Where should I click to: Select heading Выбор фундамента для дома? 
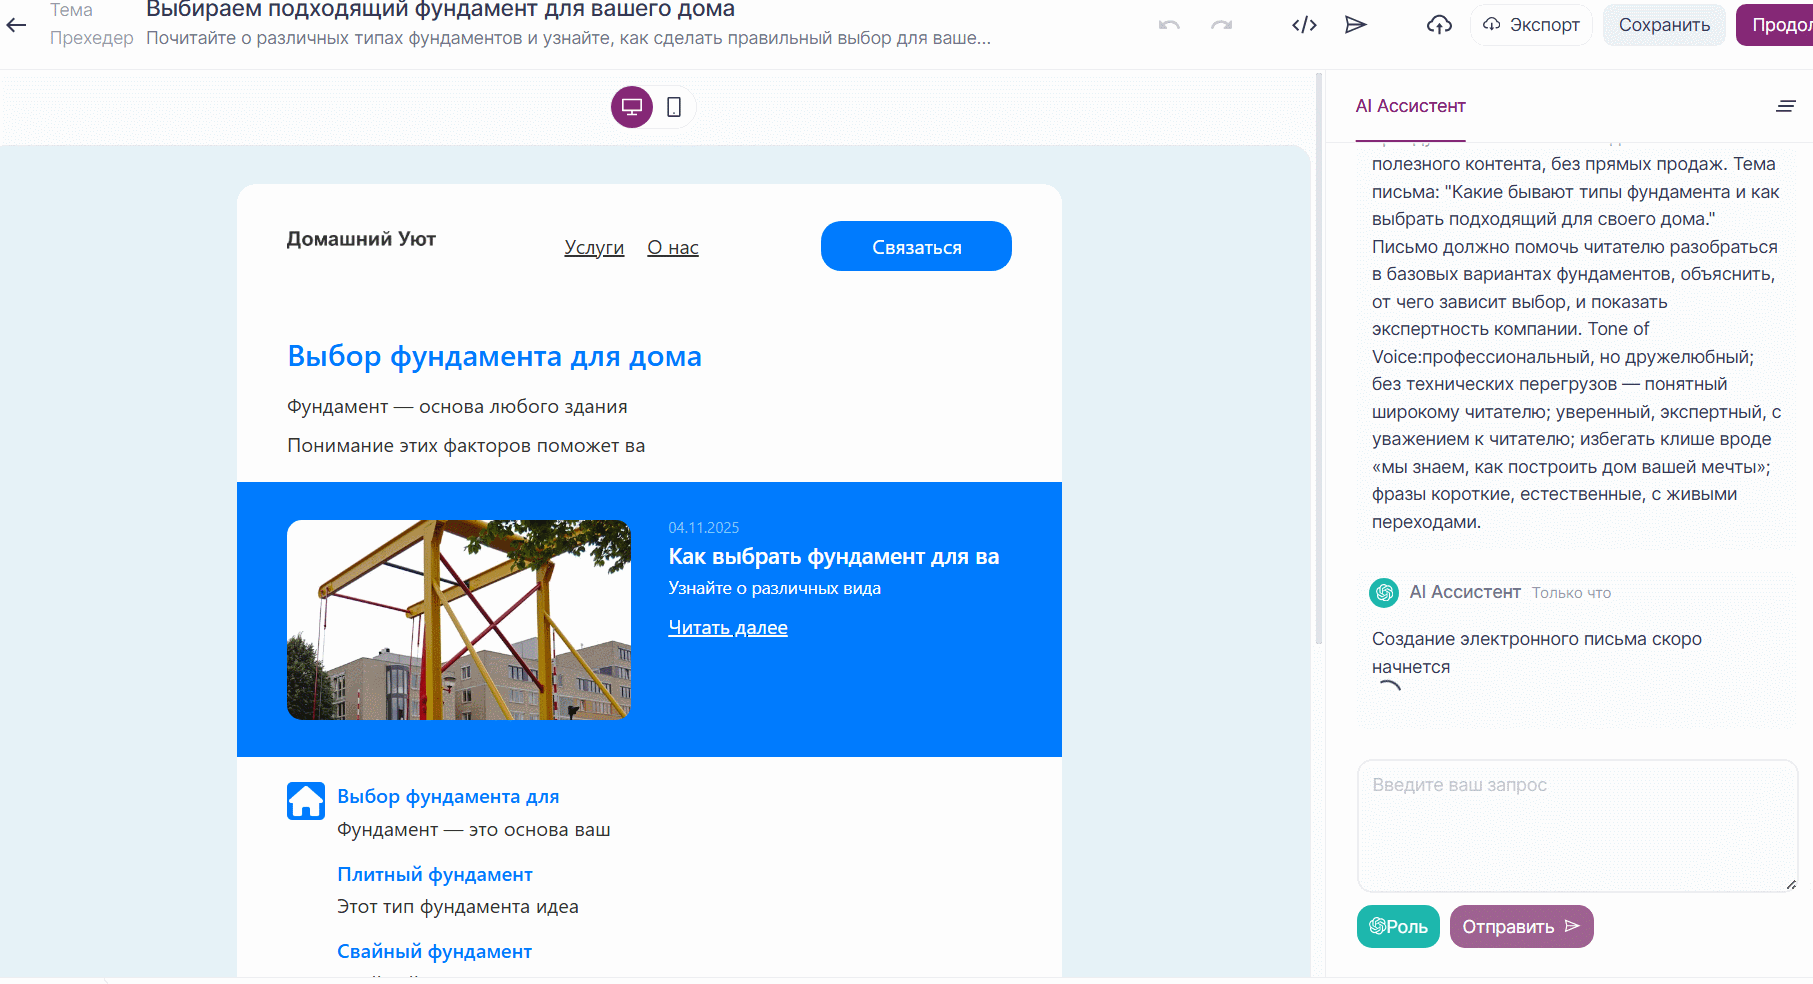click(494, 356)
